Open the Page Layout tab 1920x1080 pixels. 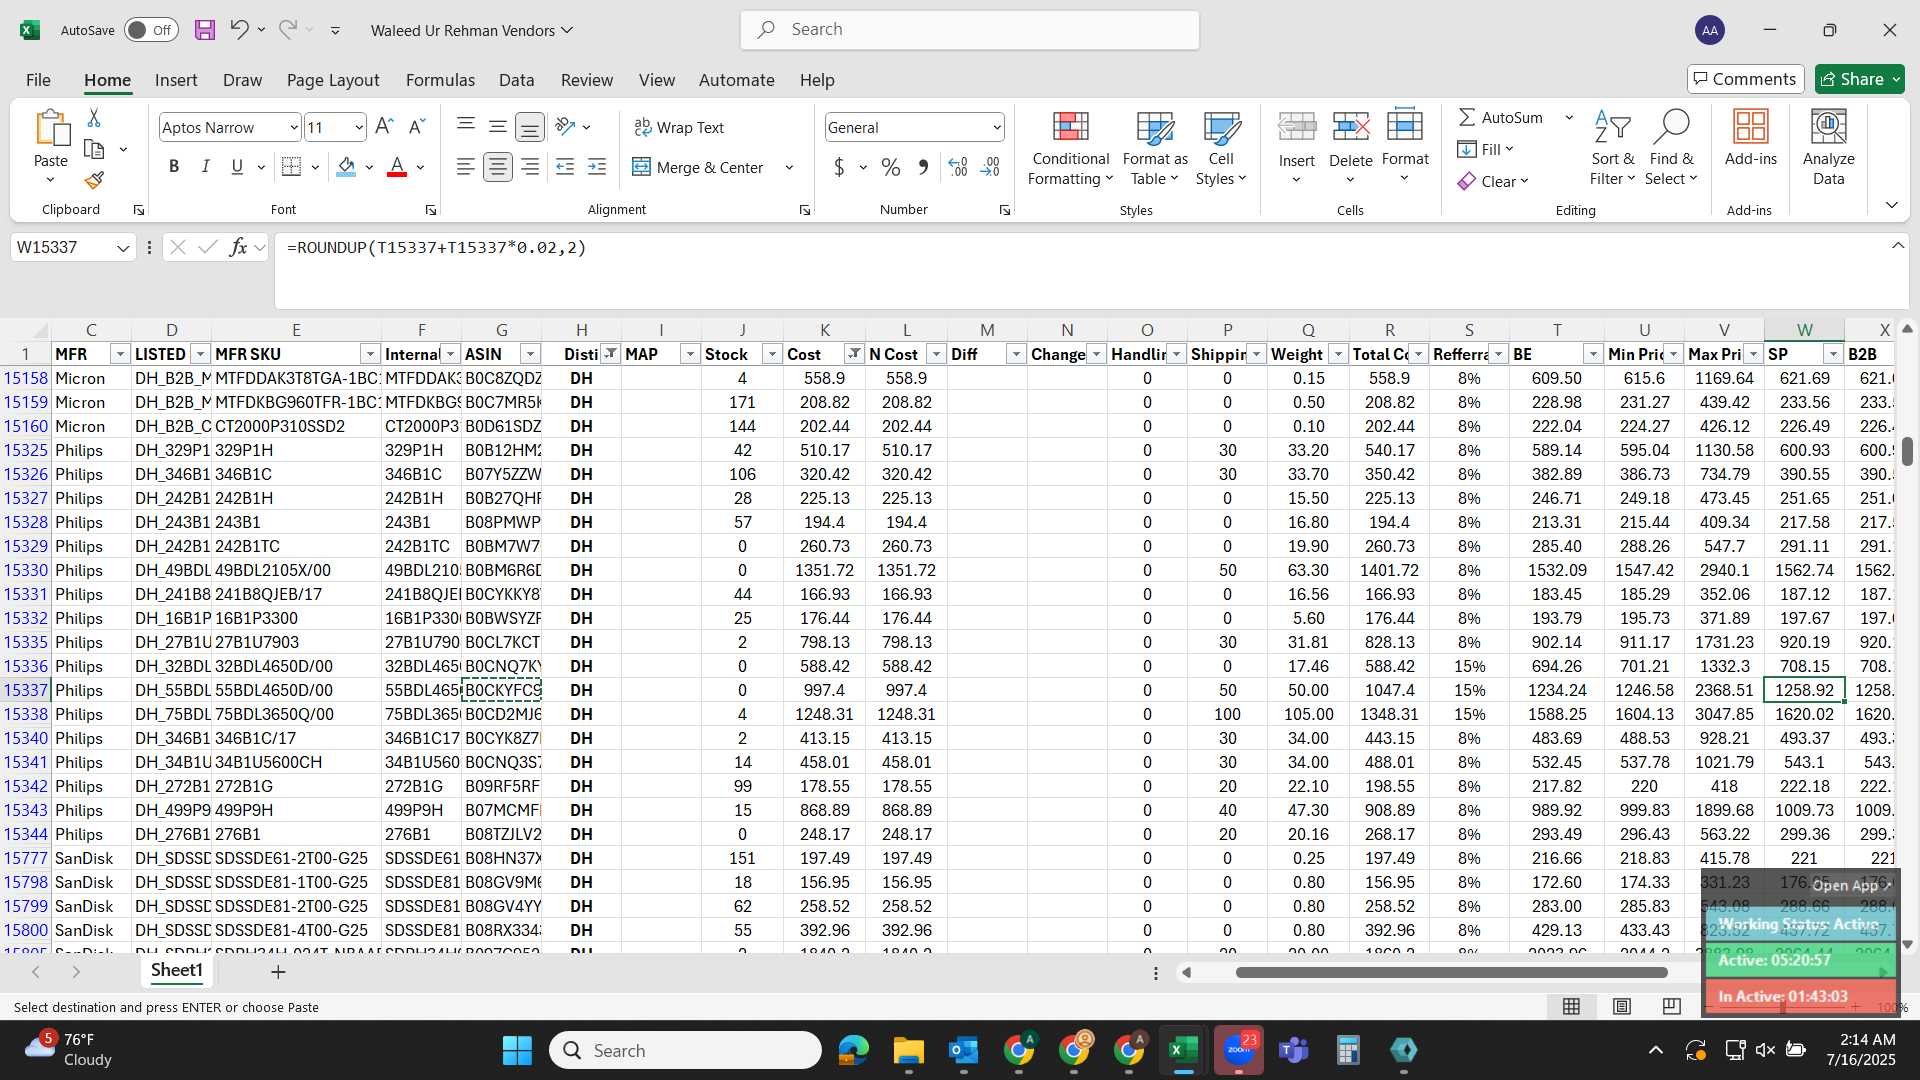coord(333,80)
